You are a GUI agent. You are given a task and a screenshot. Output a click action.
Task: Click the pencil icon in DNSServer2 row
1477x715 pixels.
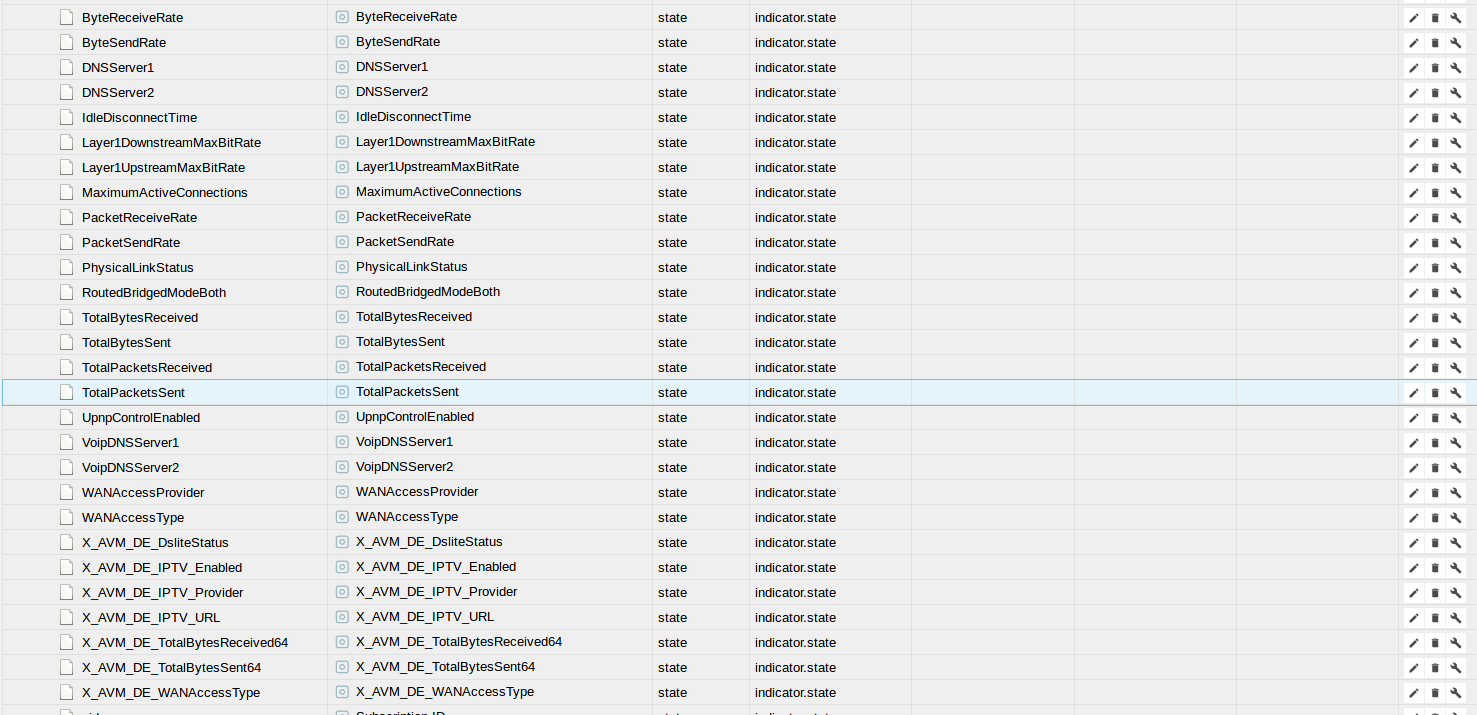coord(1413,93)
